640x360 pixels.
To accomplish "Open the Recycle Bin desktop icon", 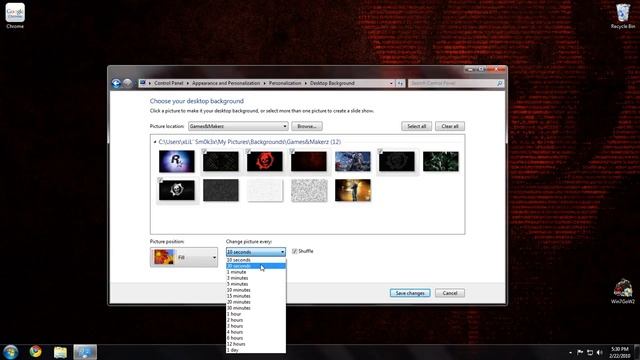I will [623, 16].
